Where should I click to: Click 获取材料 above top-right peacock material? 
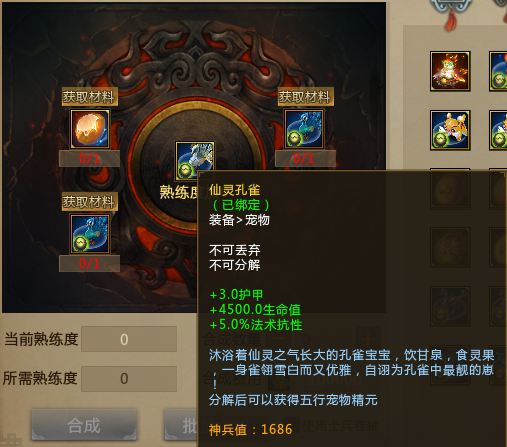click(x=306, y=97)
